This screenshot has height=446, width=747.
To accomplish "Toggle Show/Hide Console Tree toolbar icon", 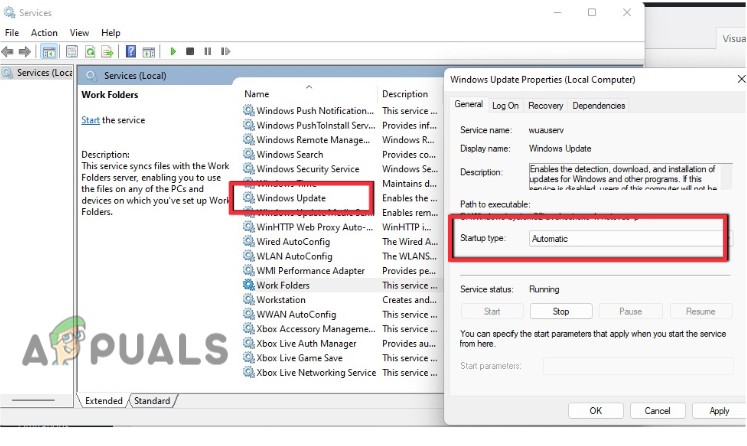I will click(x=49, y=51).
